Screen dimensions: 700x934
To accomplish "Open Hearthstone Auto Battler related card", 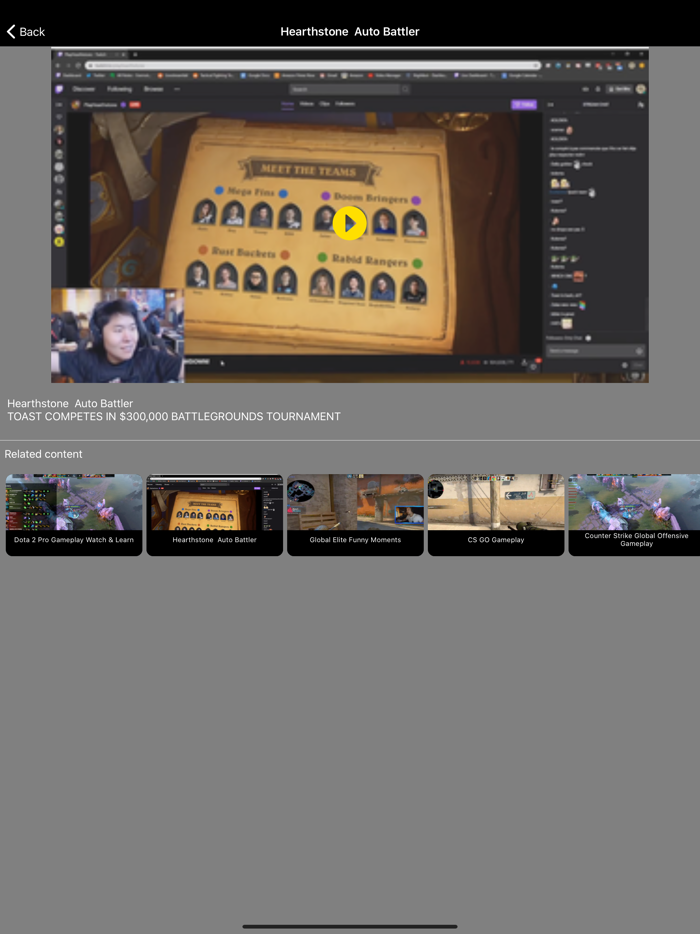I will pos(214,515).
